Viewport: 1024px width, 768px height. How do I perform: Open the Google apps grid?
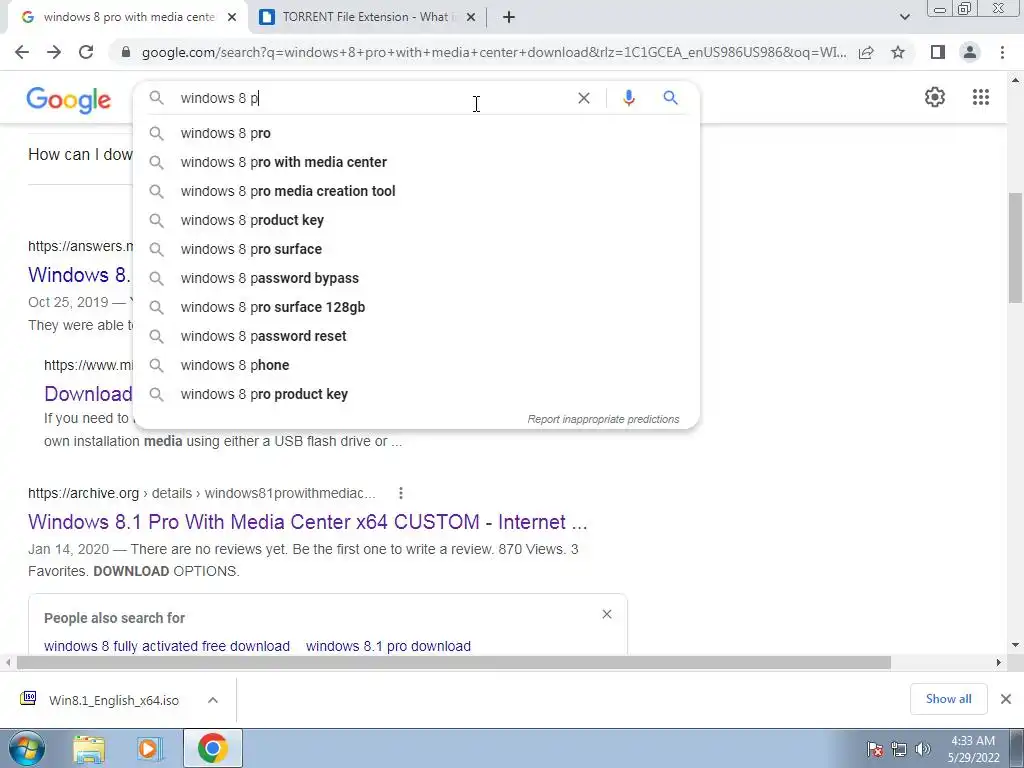980,97
